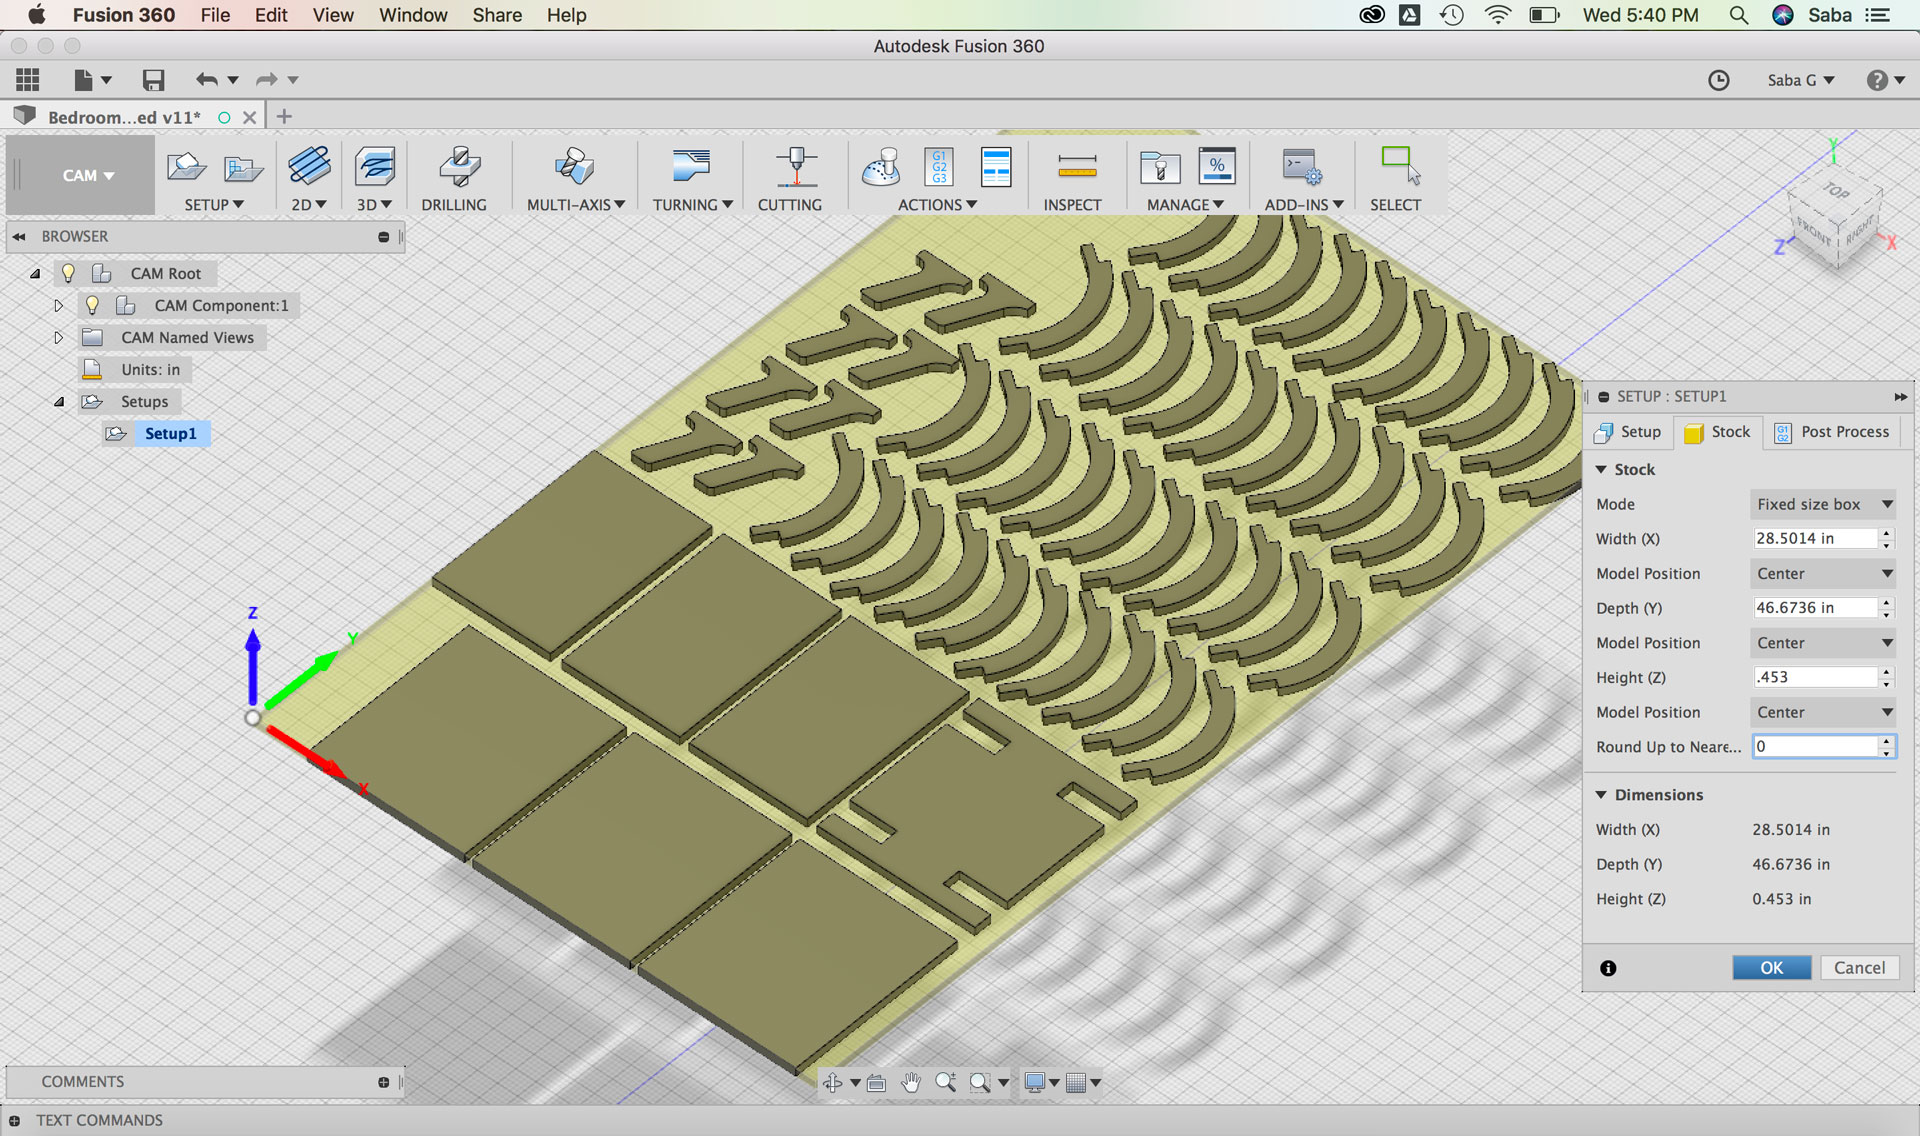Open the Window menu

pyautogui.click(x=412, y=15)
